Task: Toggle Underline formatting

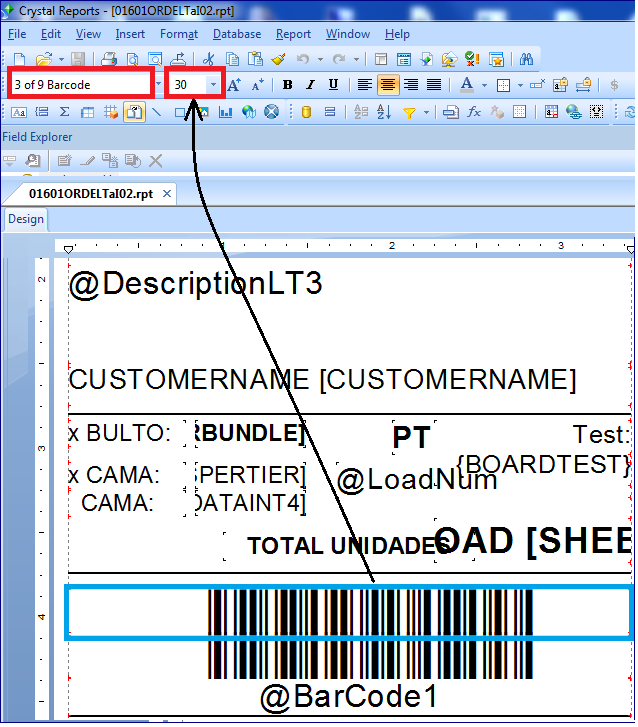Action: coord(333,84)
